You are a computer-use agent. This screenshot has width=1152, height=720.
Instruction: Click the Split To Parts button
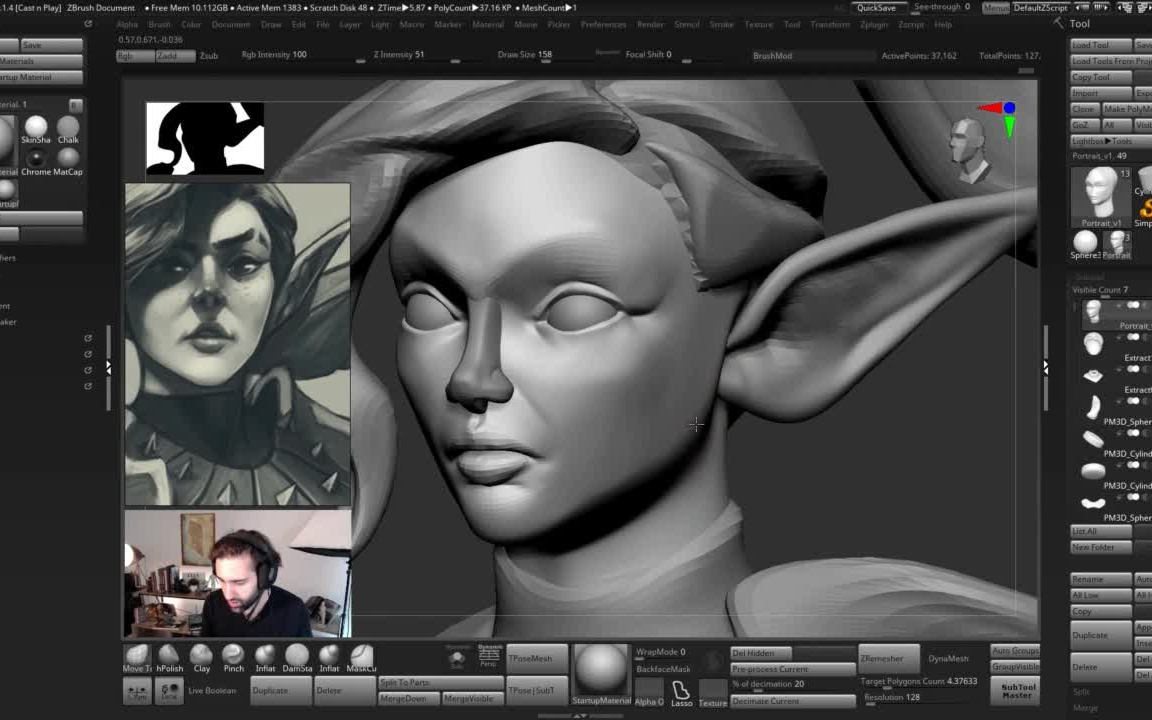pos(441,683)
